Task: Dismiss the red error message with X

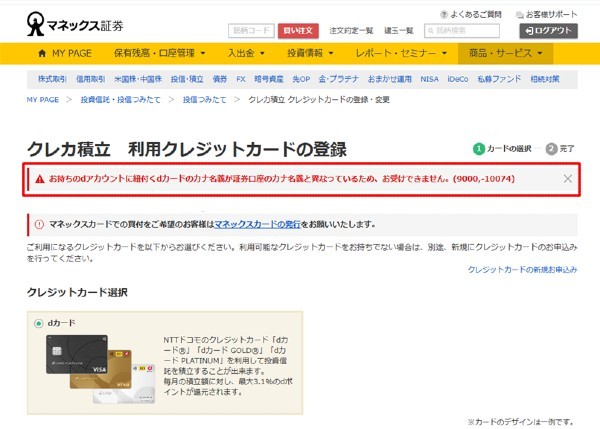Action: [x=567, y=179]
